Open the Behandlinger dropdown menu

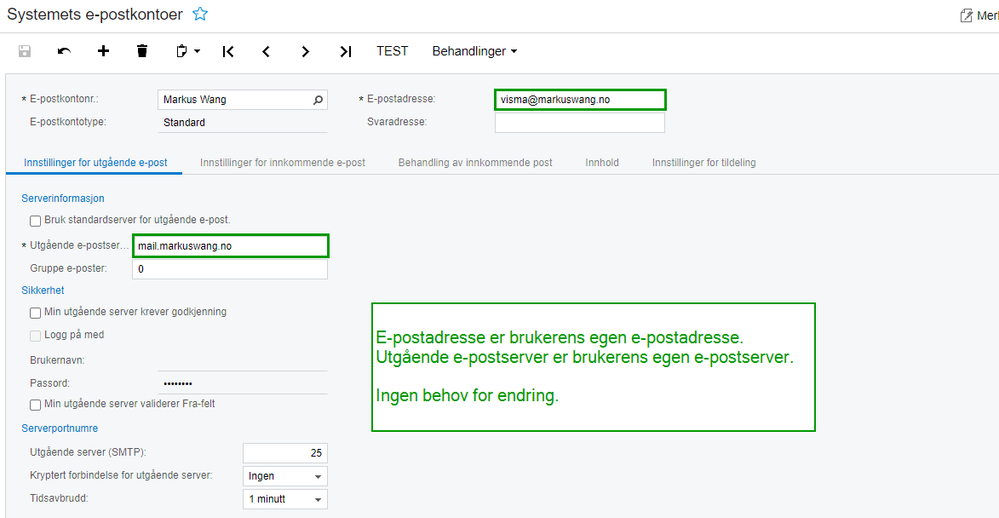point(475,51)
